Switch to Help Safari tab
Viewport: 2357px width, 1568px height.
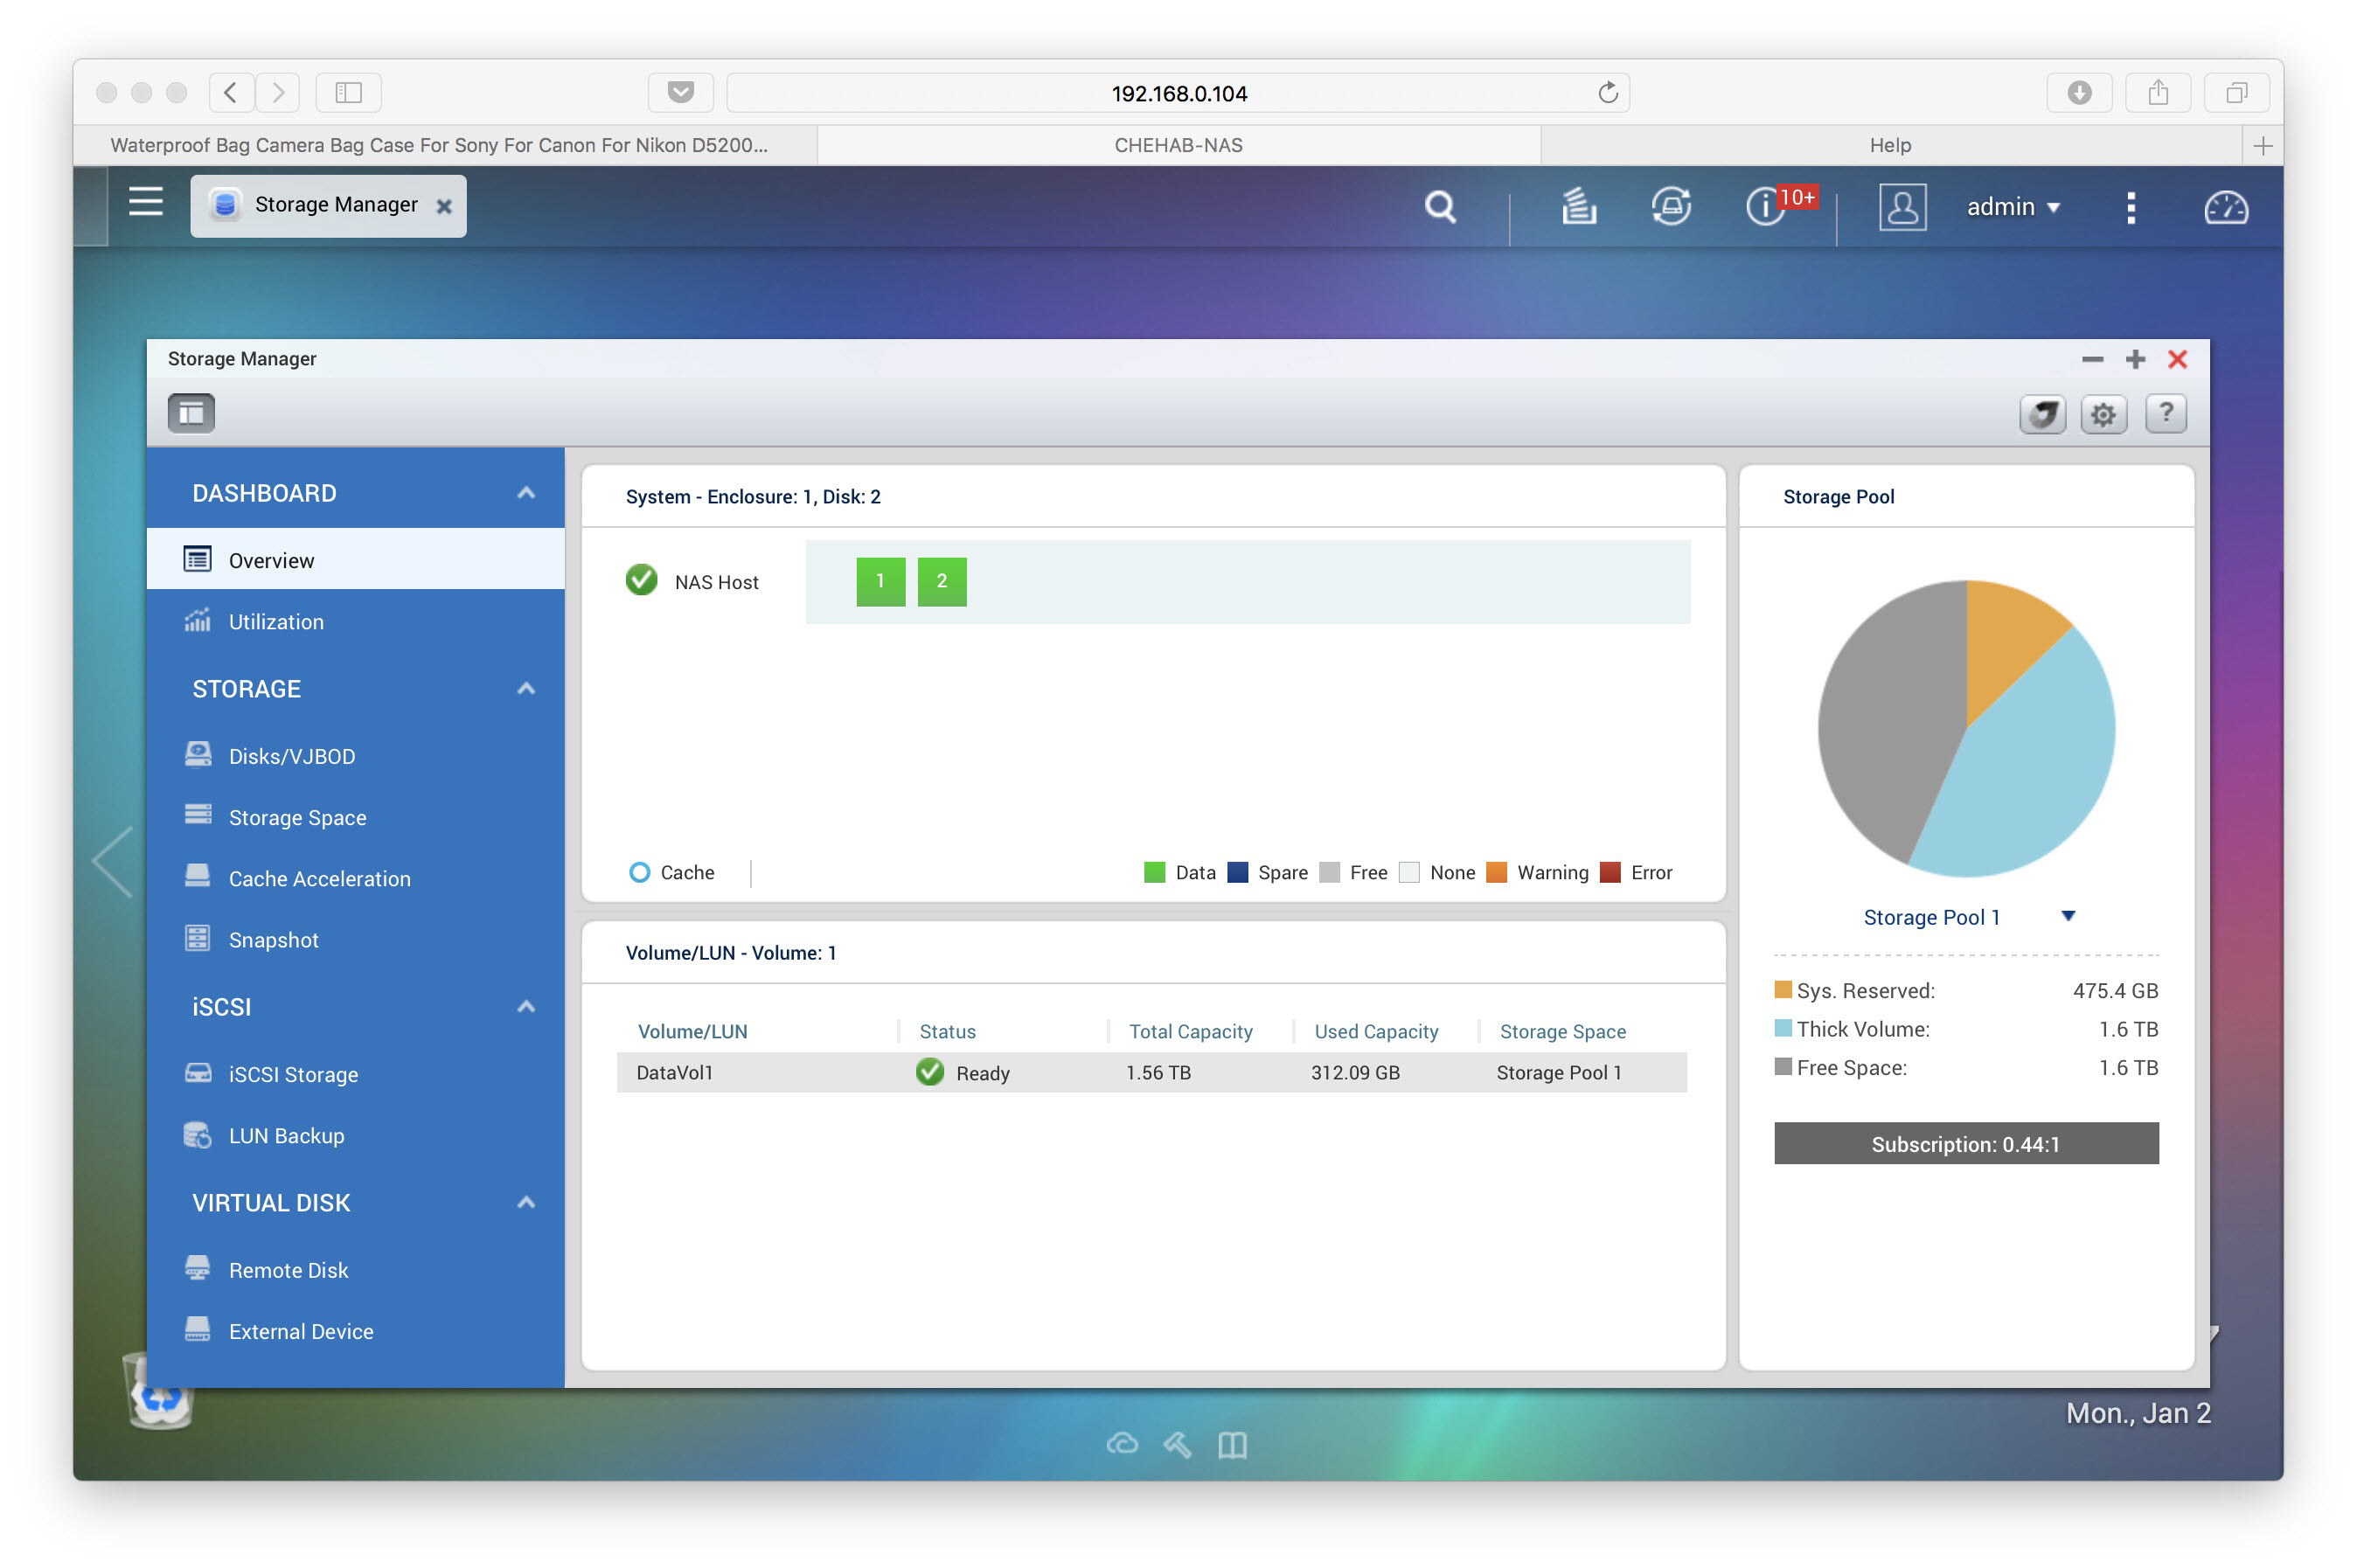pos(1890,145)
